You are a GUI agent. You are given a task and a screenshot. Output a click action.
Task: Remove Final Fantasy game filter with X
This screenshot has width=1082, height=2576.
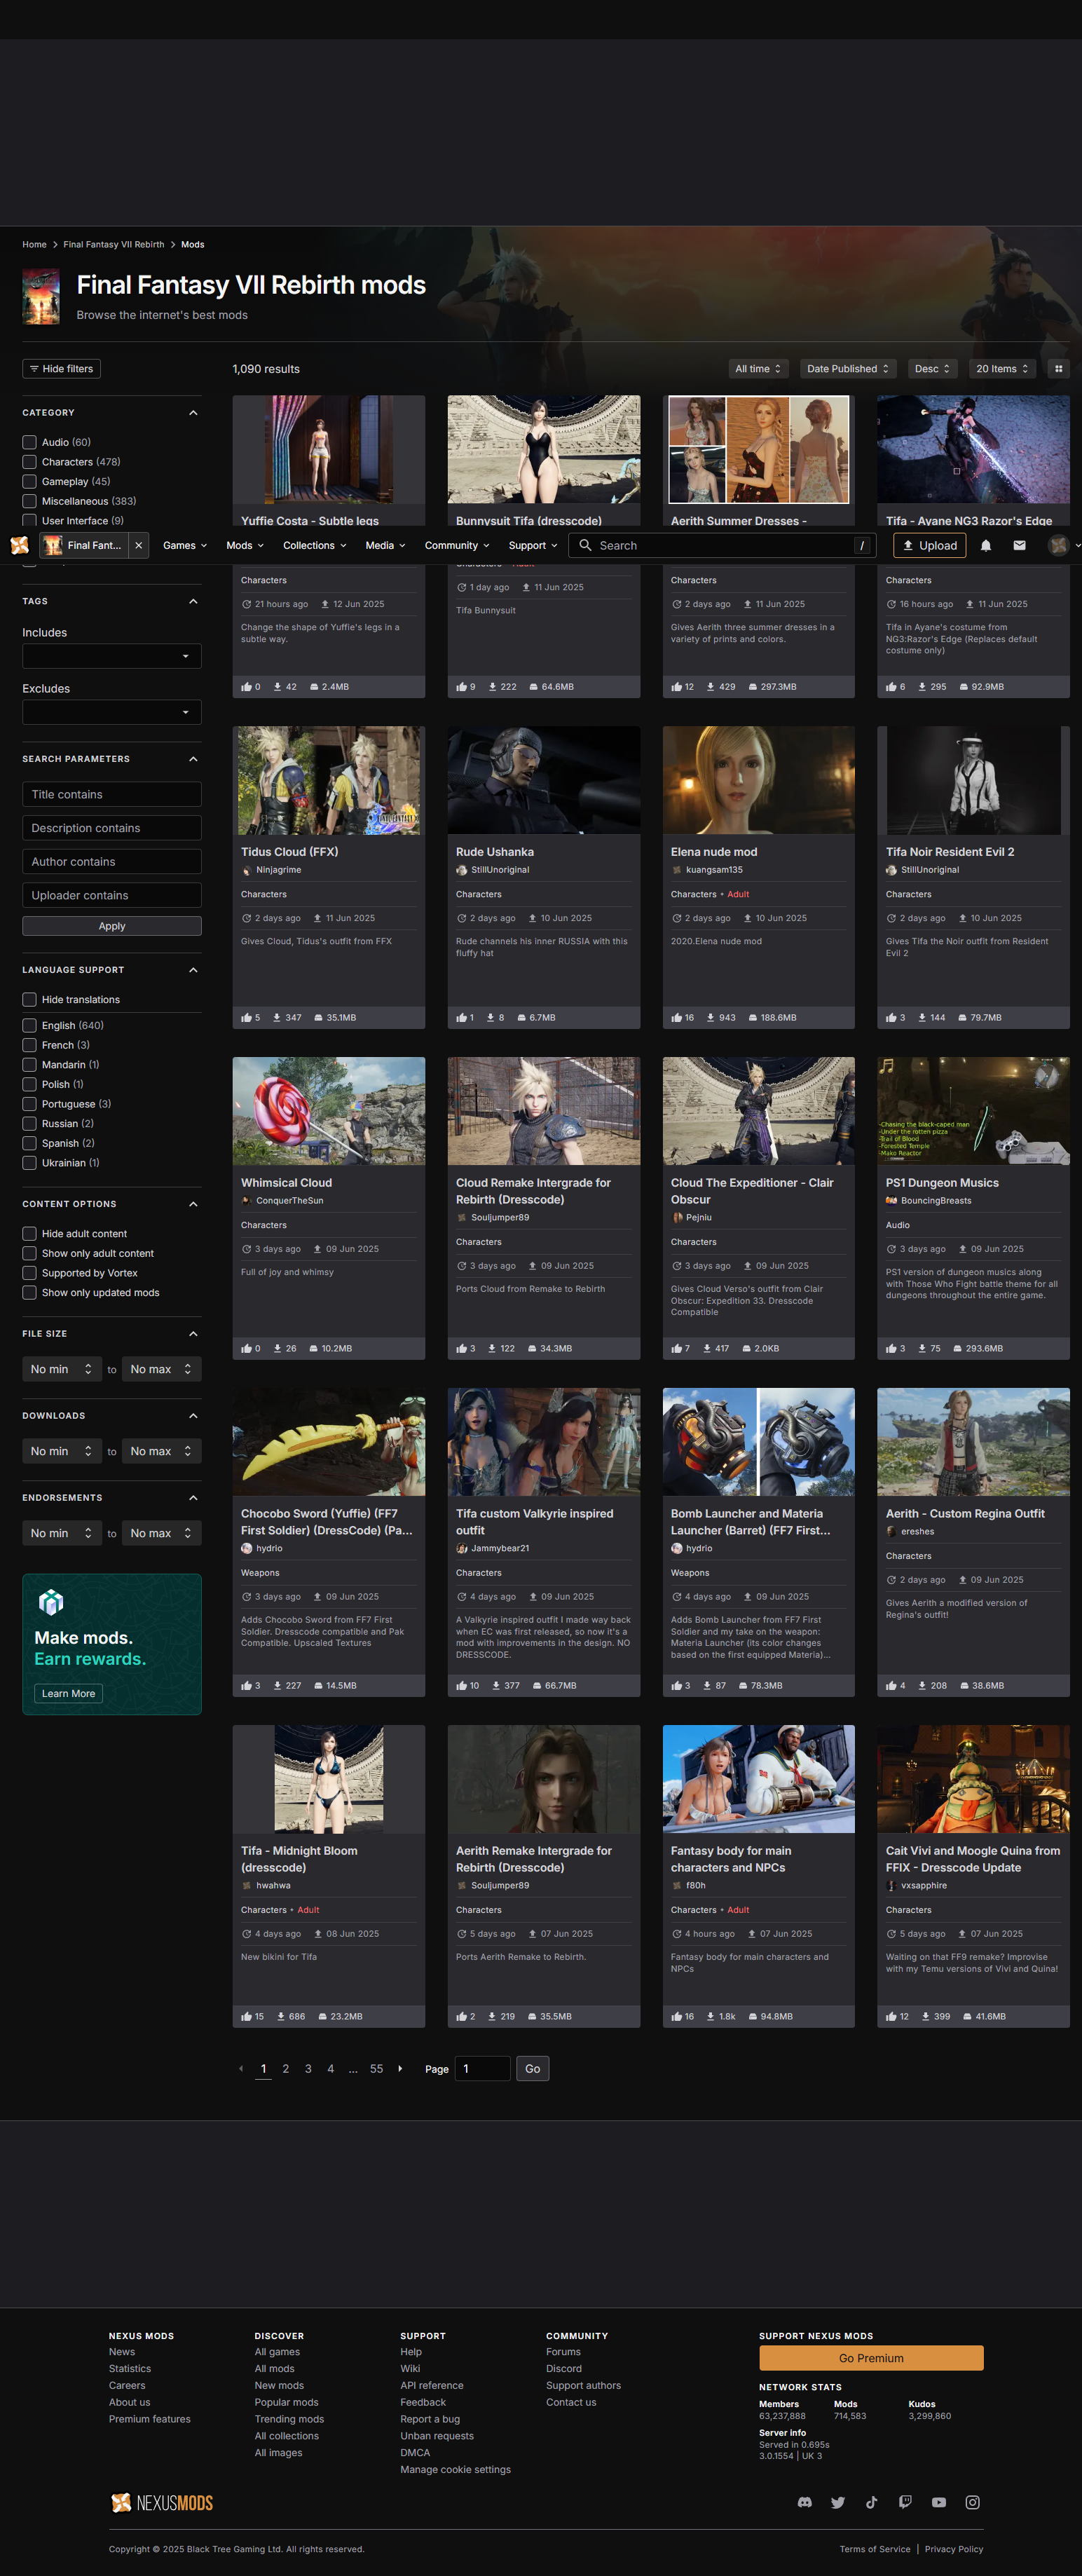139,545
